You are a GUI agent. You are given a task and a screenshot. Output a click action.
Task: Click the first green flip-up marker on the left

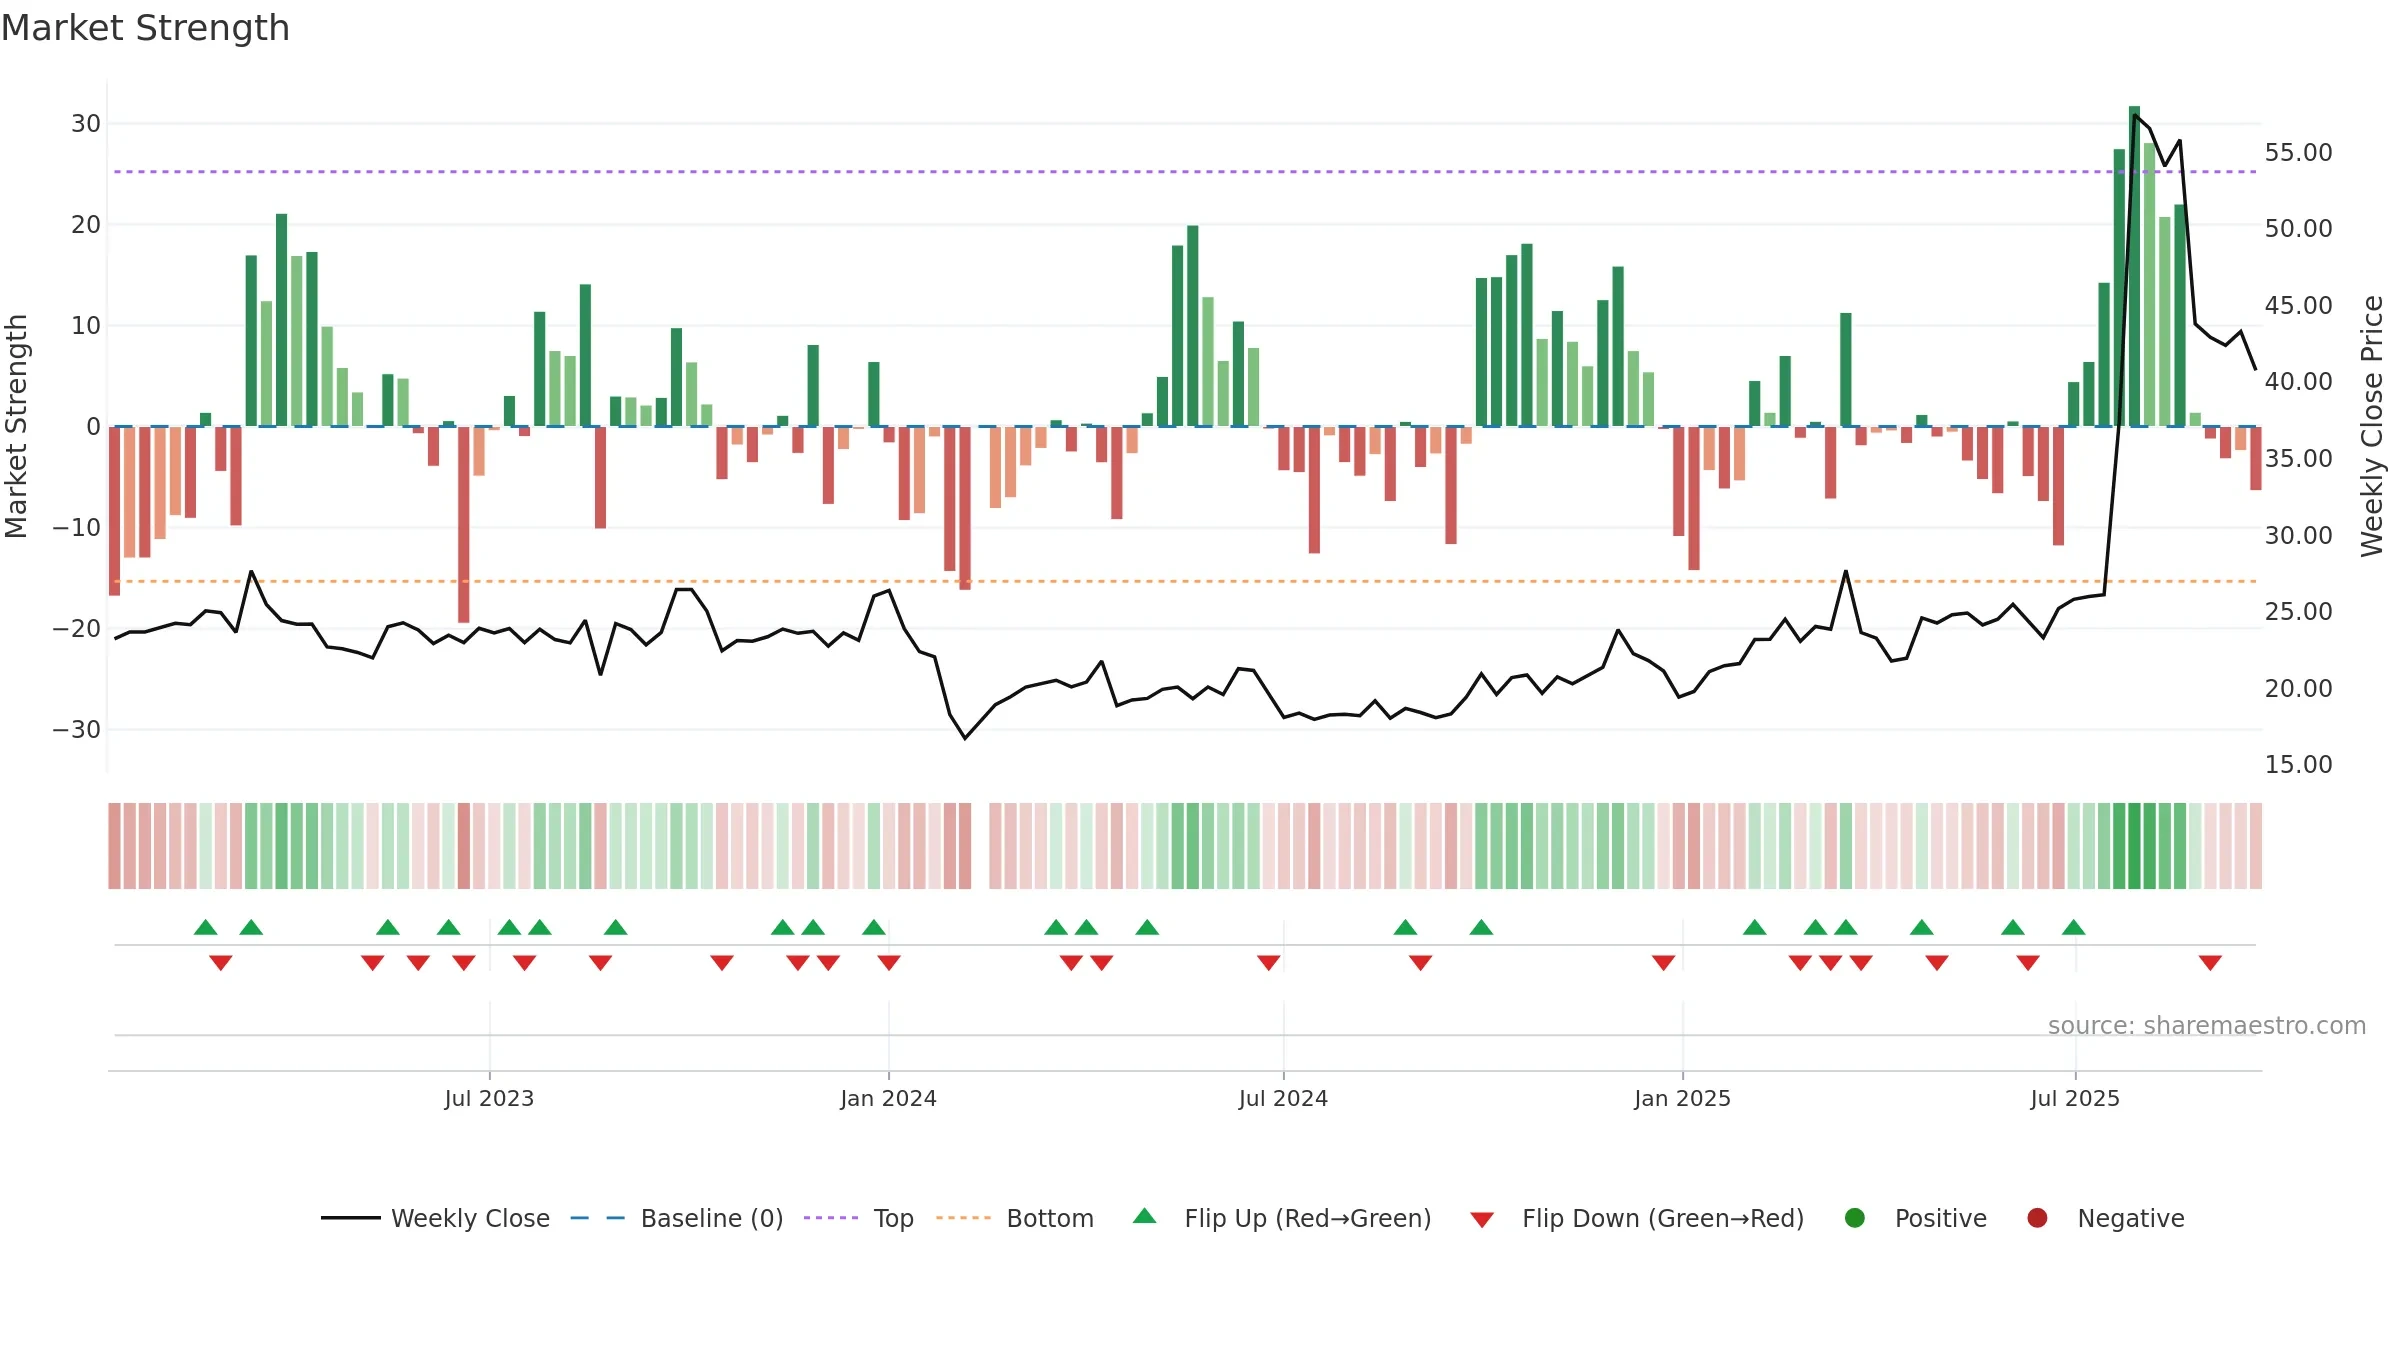point(205,927)
